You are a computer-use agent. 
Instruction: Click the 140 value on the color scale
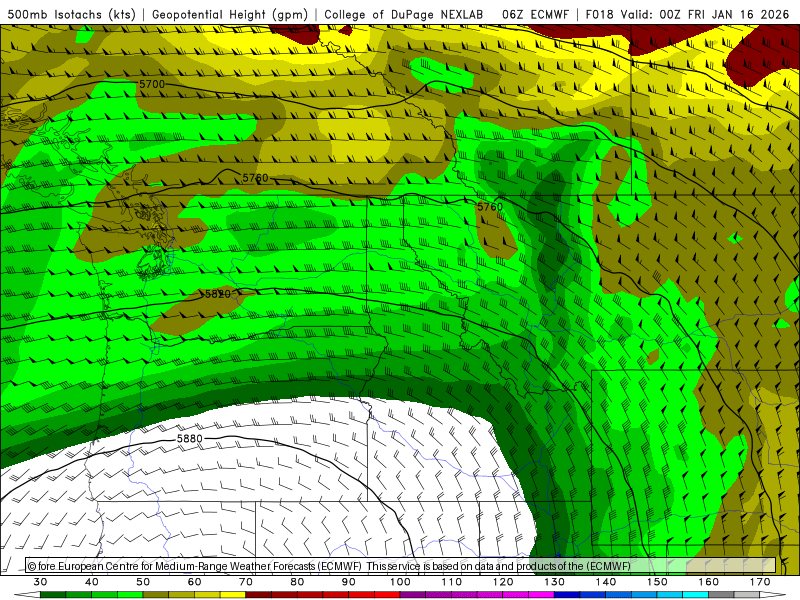pyautogui.click(x=606, y=582)
